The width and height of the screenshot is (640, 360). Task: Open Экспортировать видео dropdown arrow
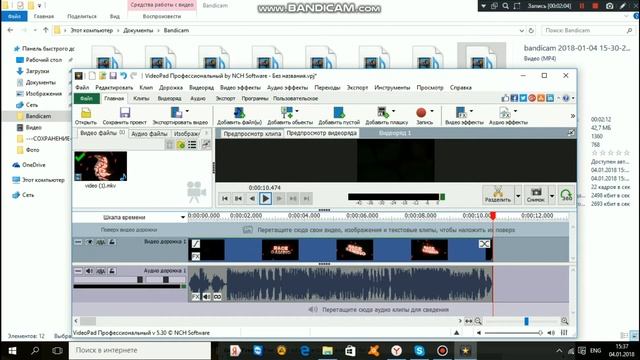click(x=187, y=111)
